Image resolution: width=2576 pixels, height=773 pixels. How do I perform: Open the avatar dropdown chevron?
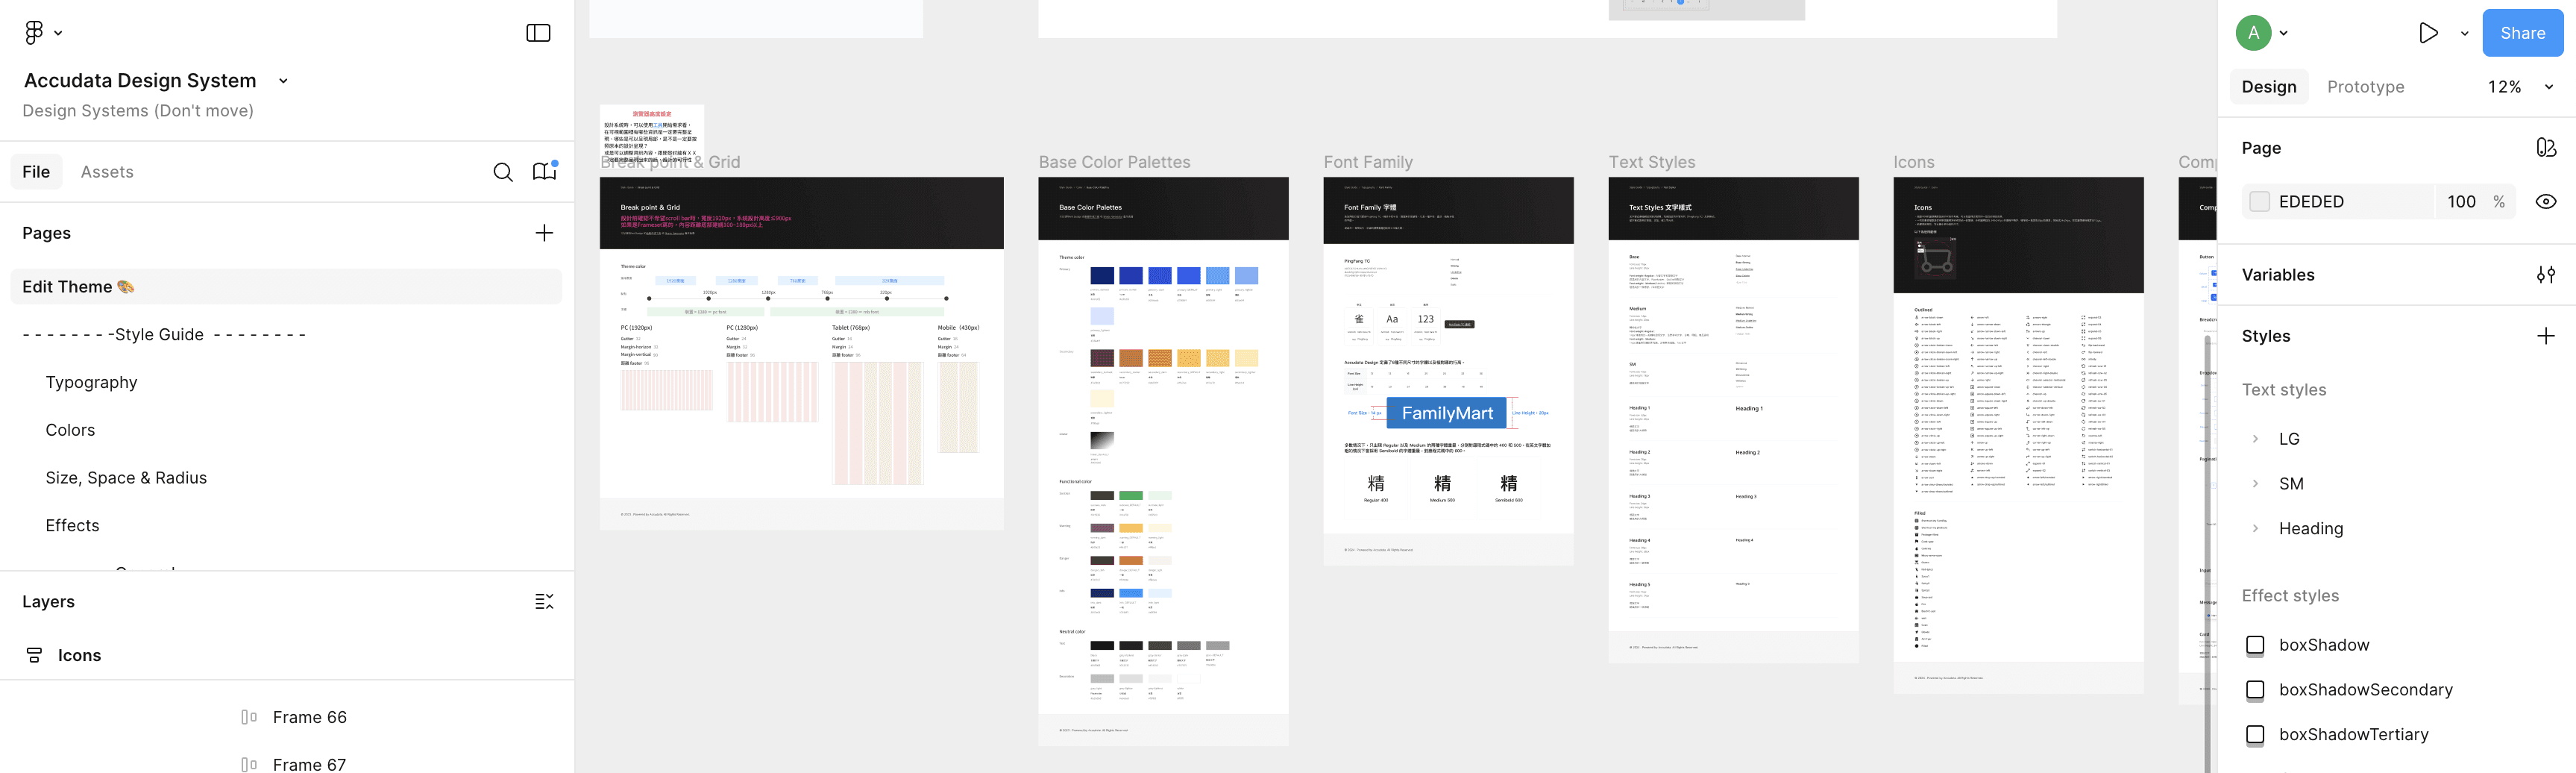point(2283,33)
